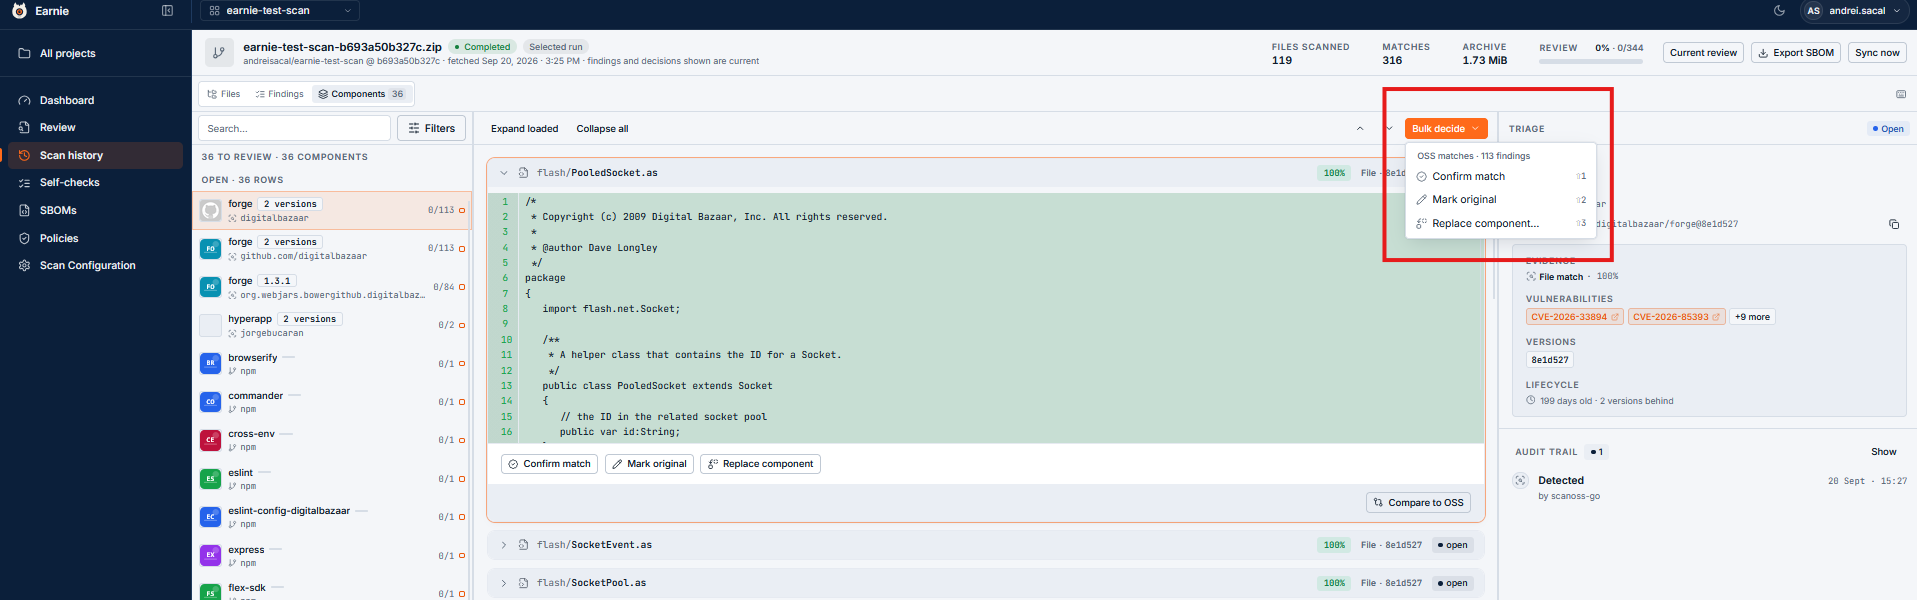
Task: Open the Filters panel
Action: (432, 128)
